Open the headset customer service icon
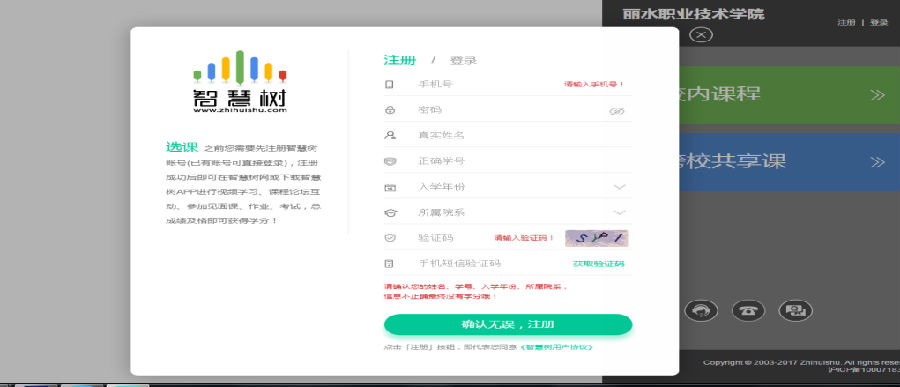The image size is (900, 387). (701, 311)
